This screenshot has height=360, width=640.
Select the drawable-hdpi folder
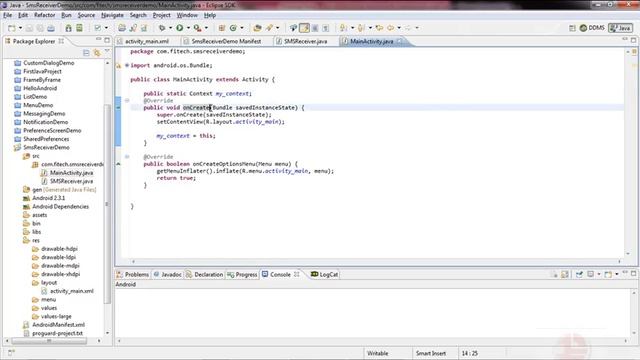59,249
